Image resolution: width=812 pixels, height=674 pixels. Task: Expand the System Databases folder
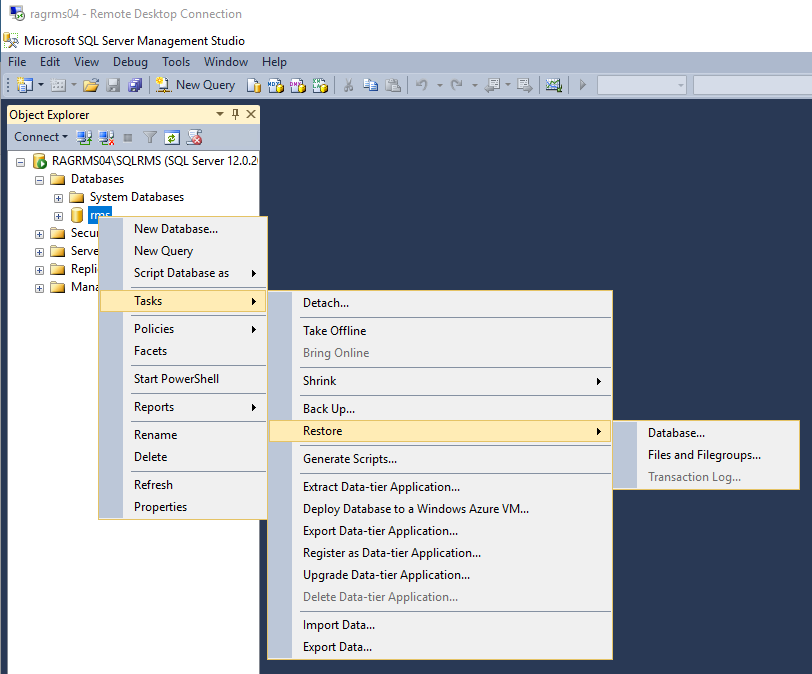tap(59, 198)
